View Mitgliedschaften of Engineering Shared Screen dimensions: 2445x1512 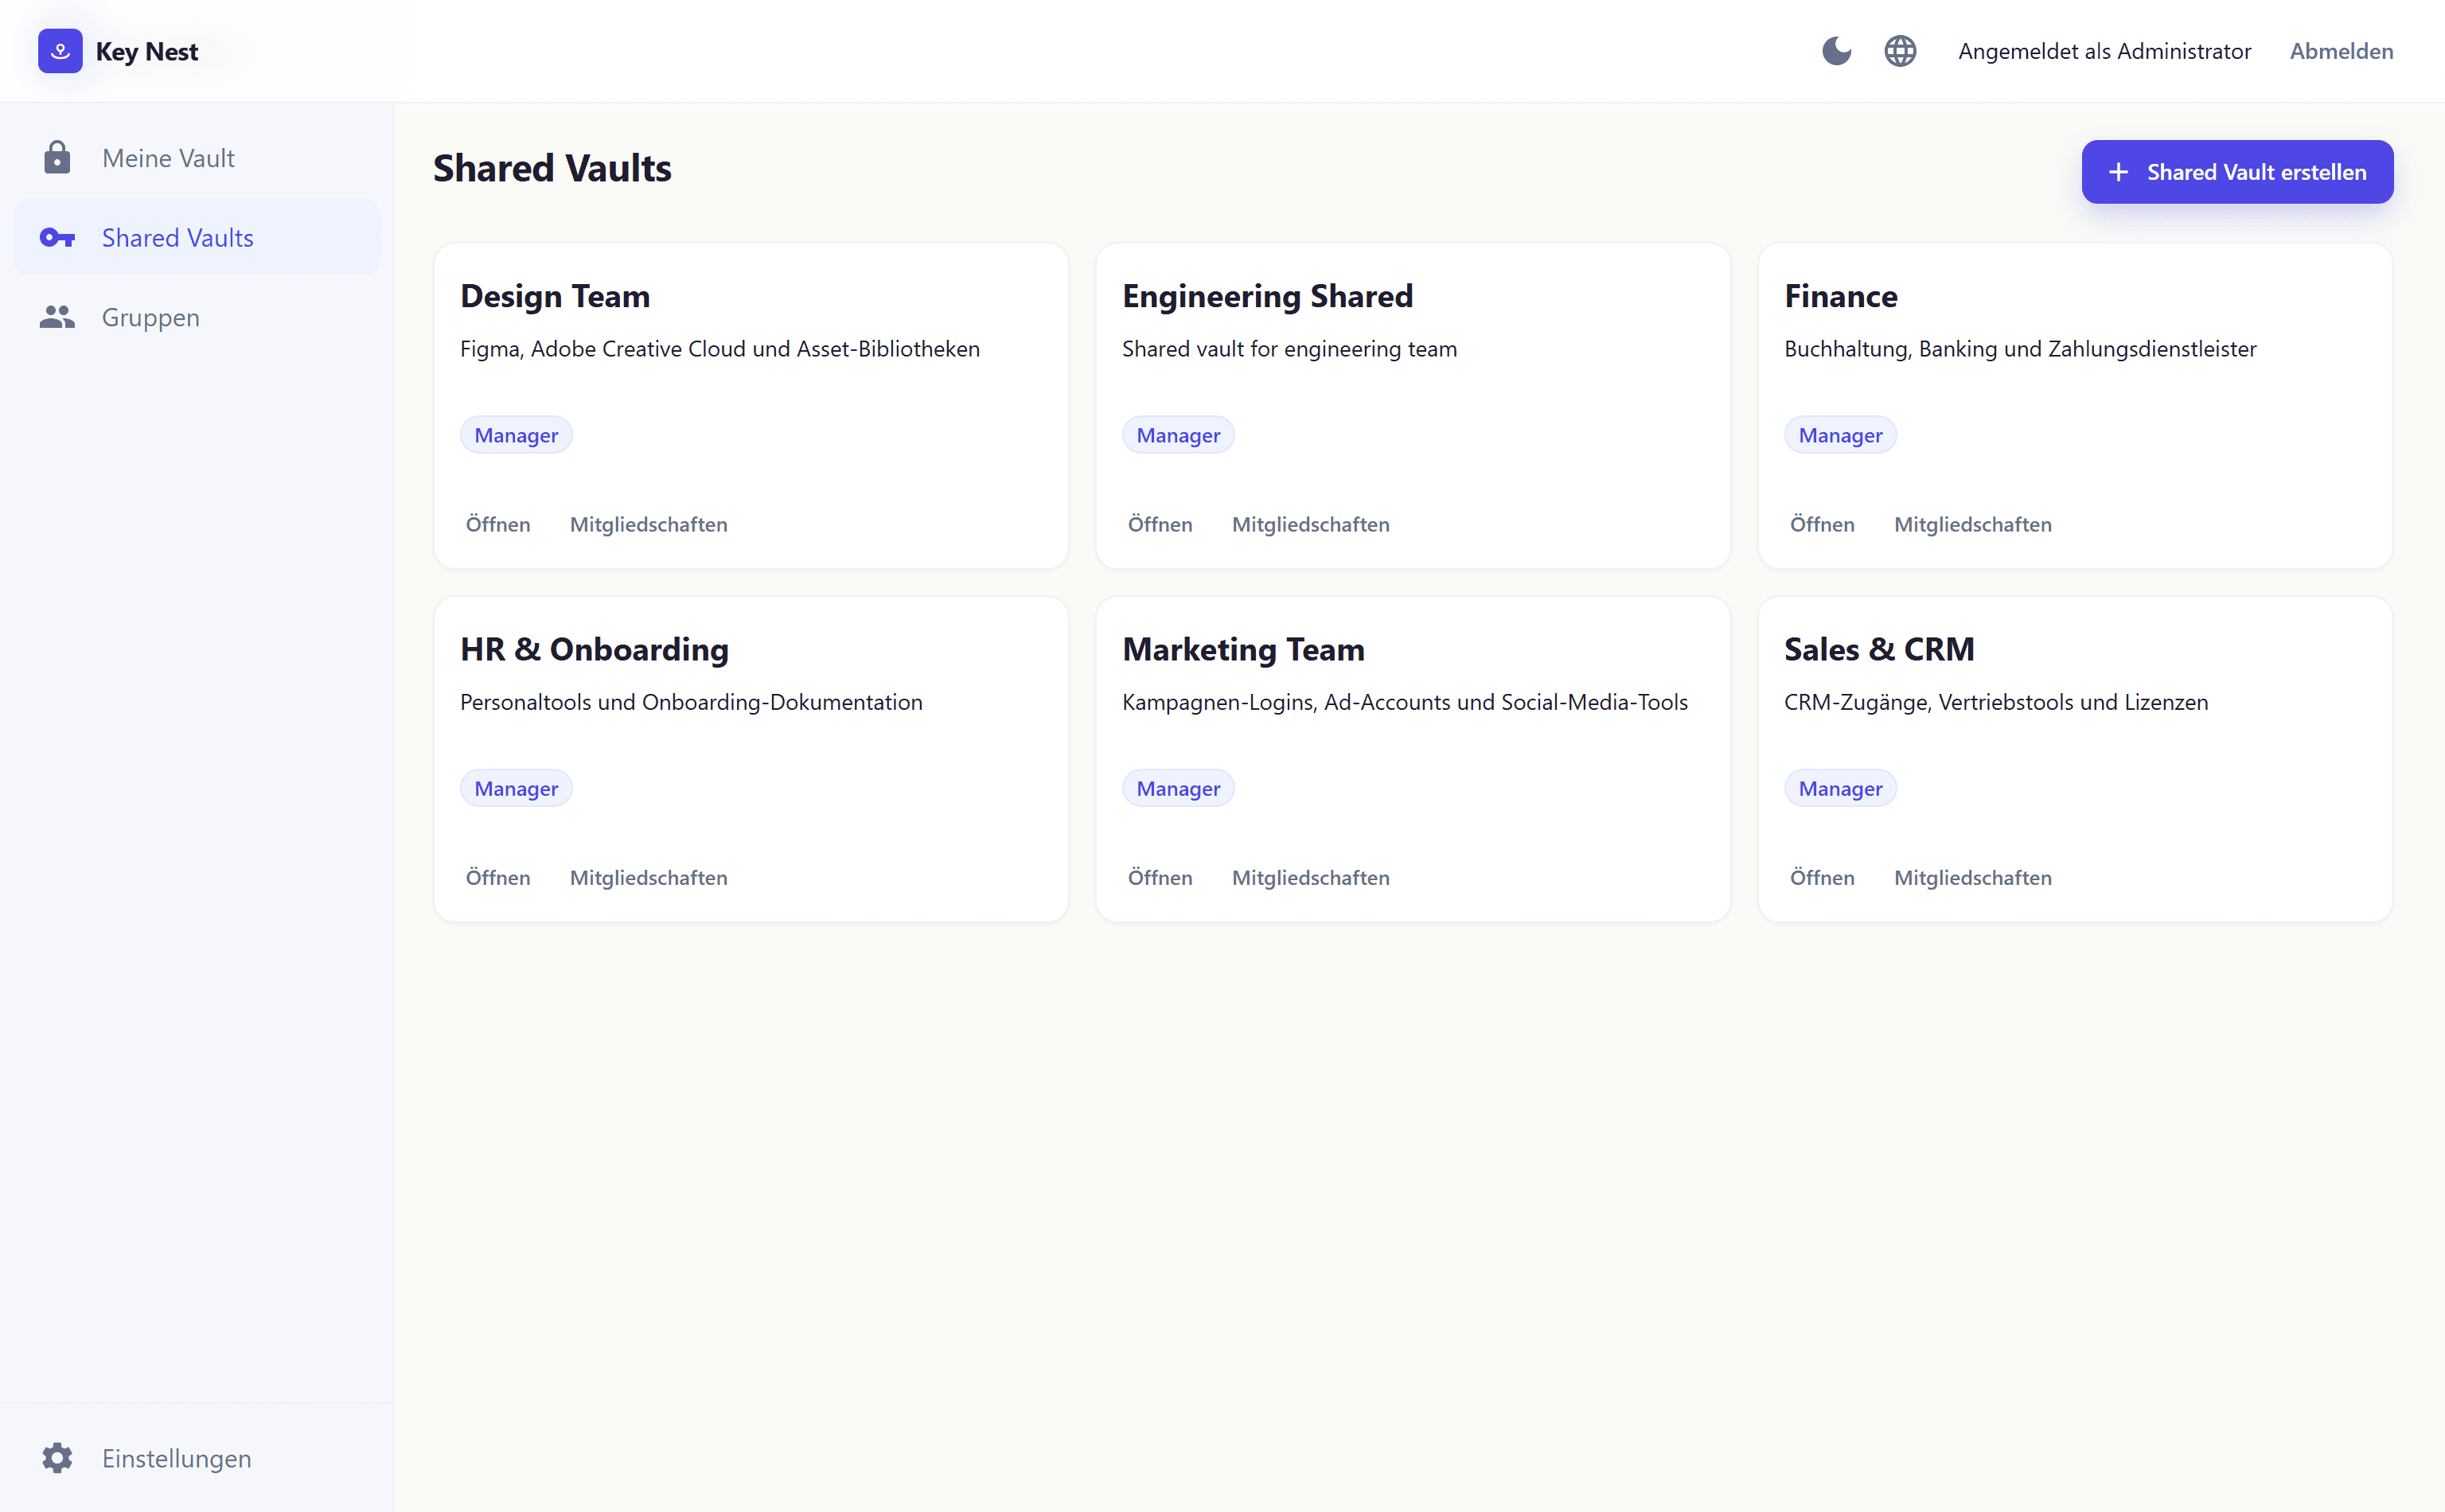pos(1310,524)
